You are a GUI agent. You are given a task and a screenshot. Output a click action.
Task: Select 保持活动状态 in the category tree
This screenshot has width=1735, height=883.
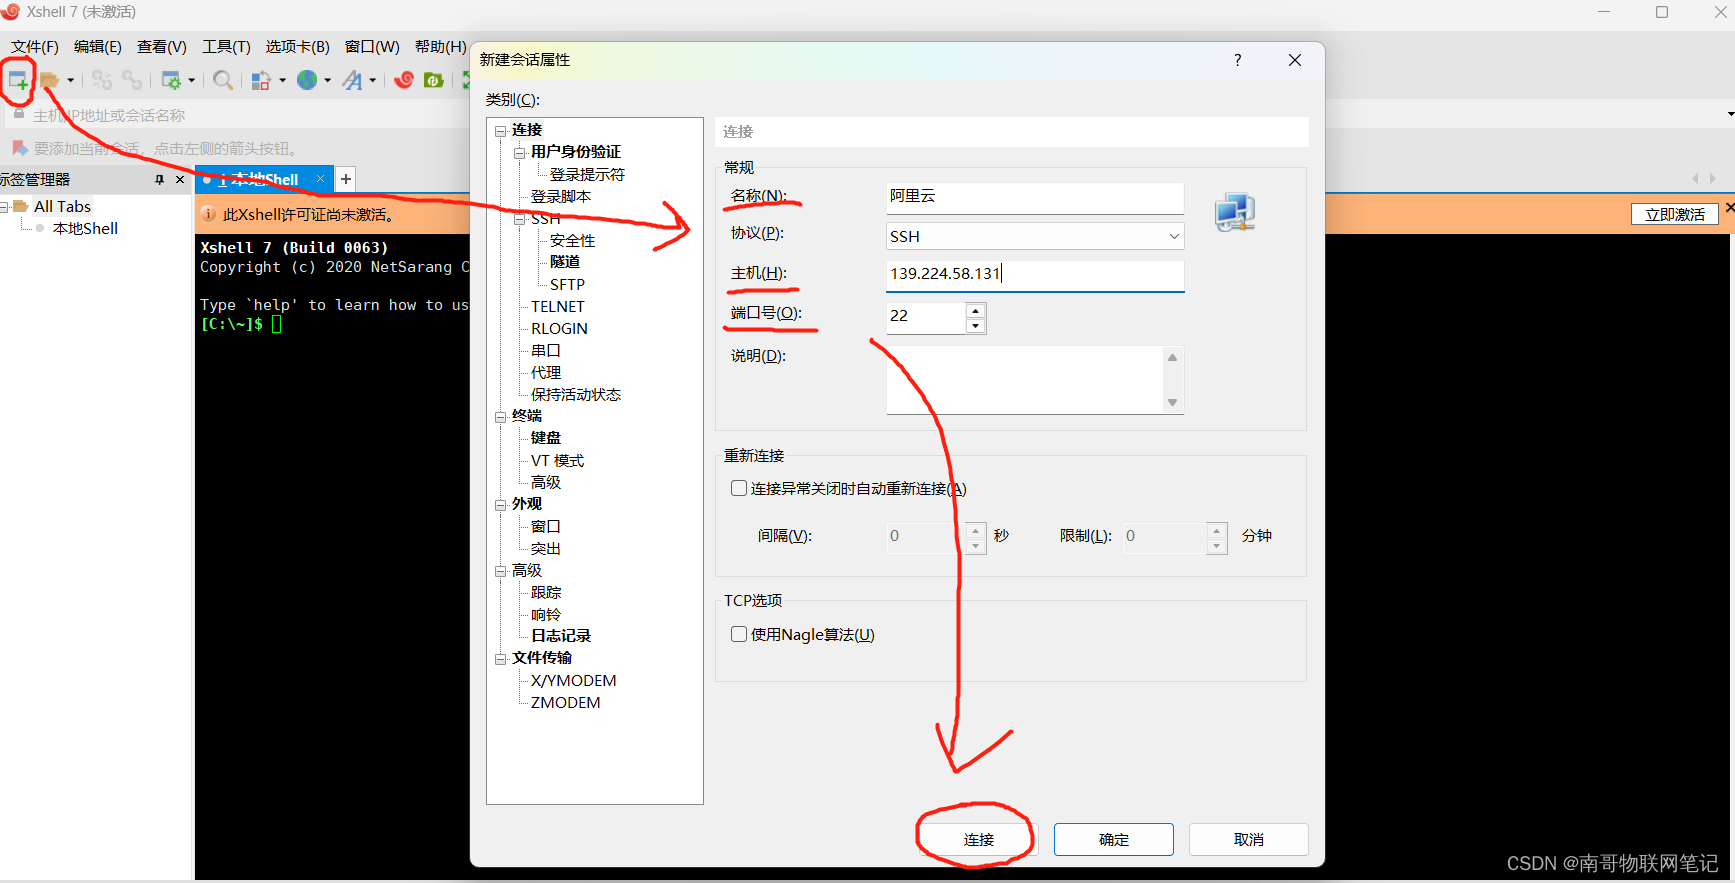click(x=576, y=395)
